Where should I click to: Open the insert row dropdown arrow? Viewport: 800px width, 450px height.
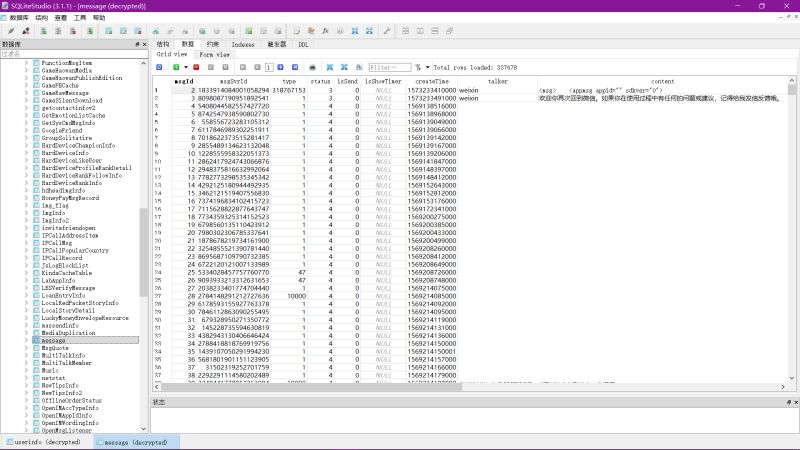pos(186,67)
